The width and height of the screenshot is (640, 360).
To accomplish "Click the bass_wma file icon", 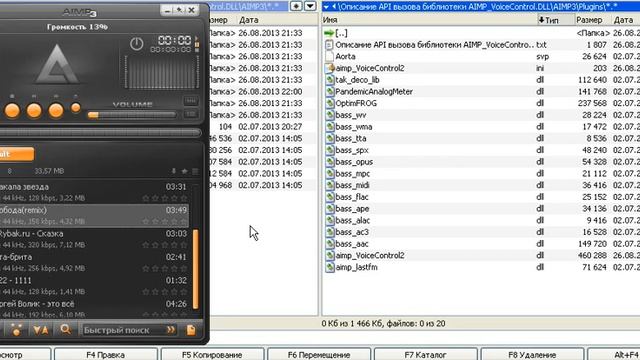I will pos(330,127).
